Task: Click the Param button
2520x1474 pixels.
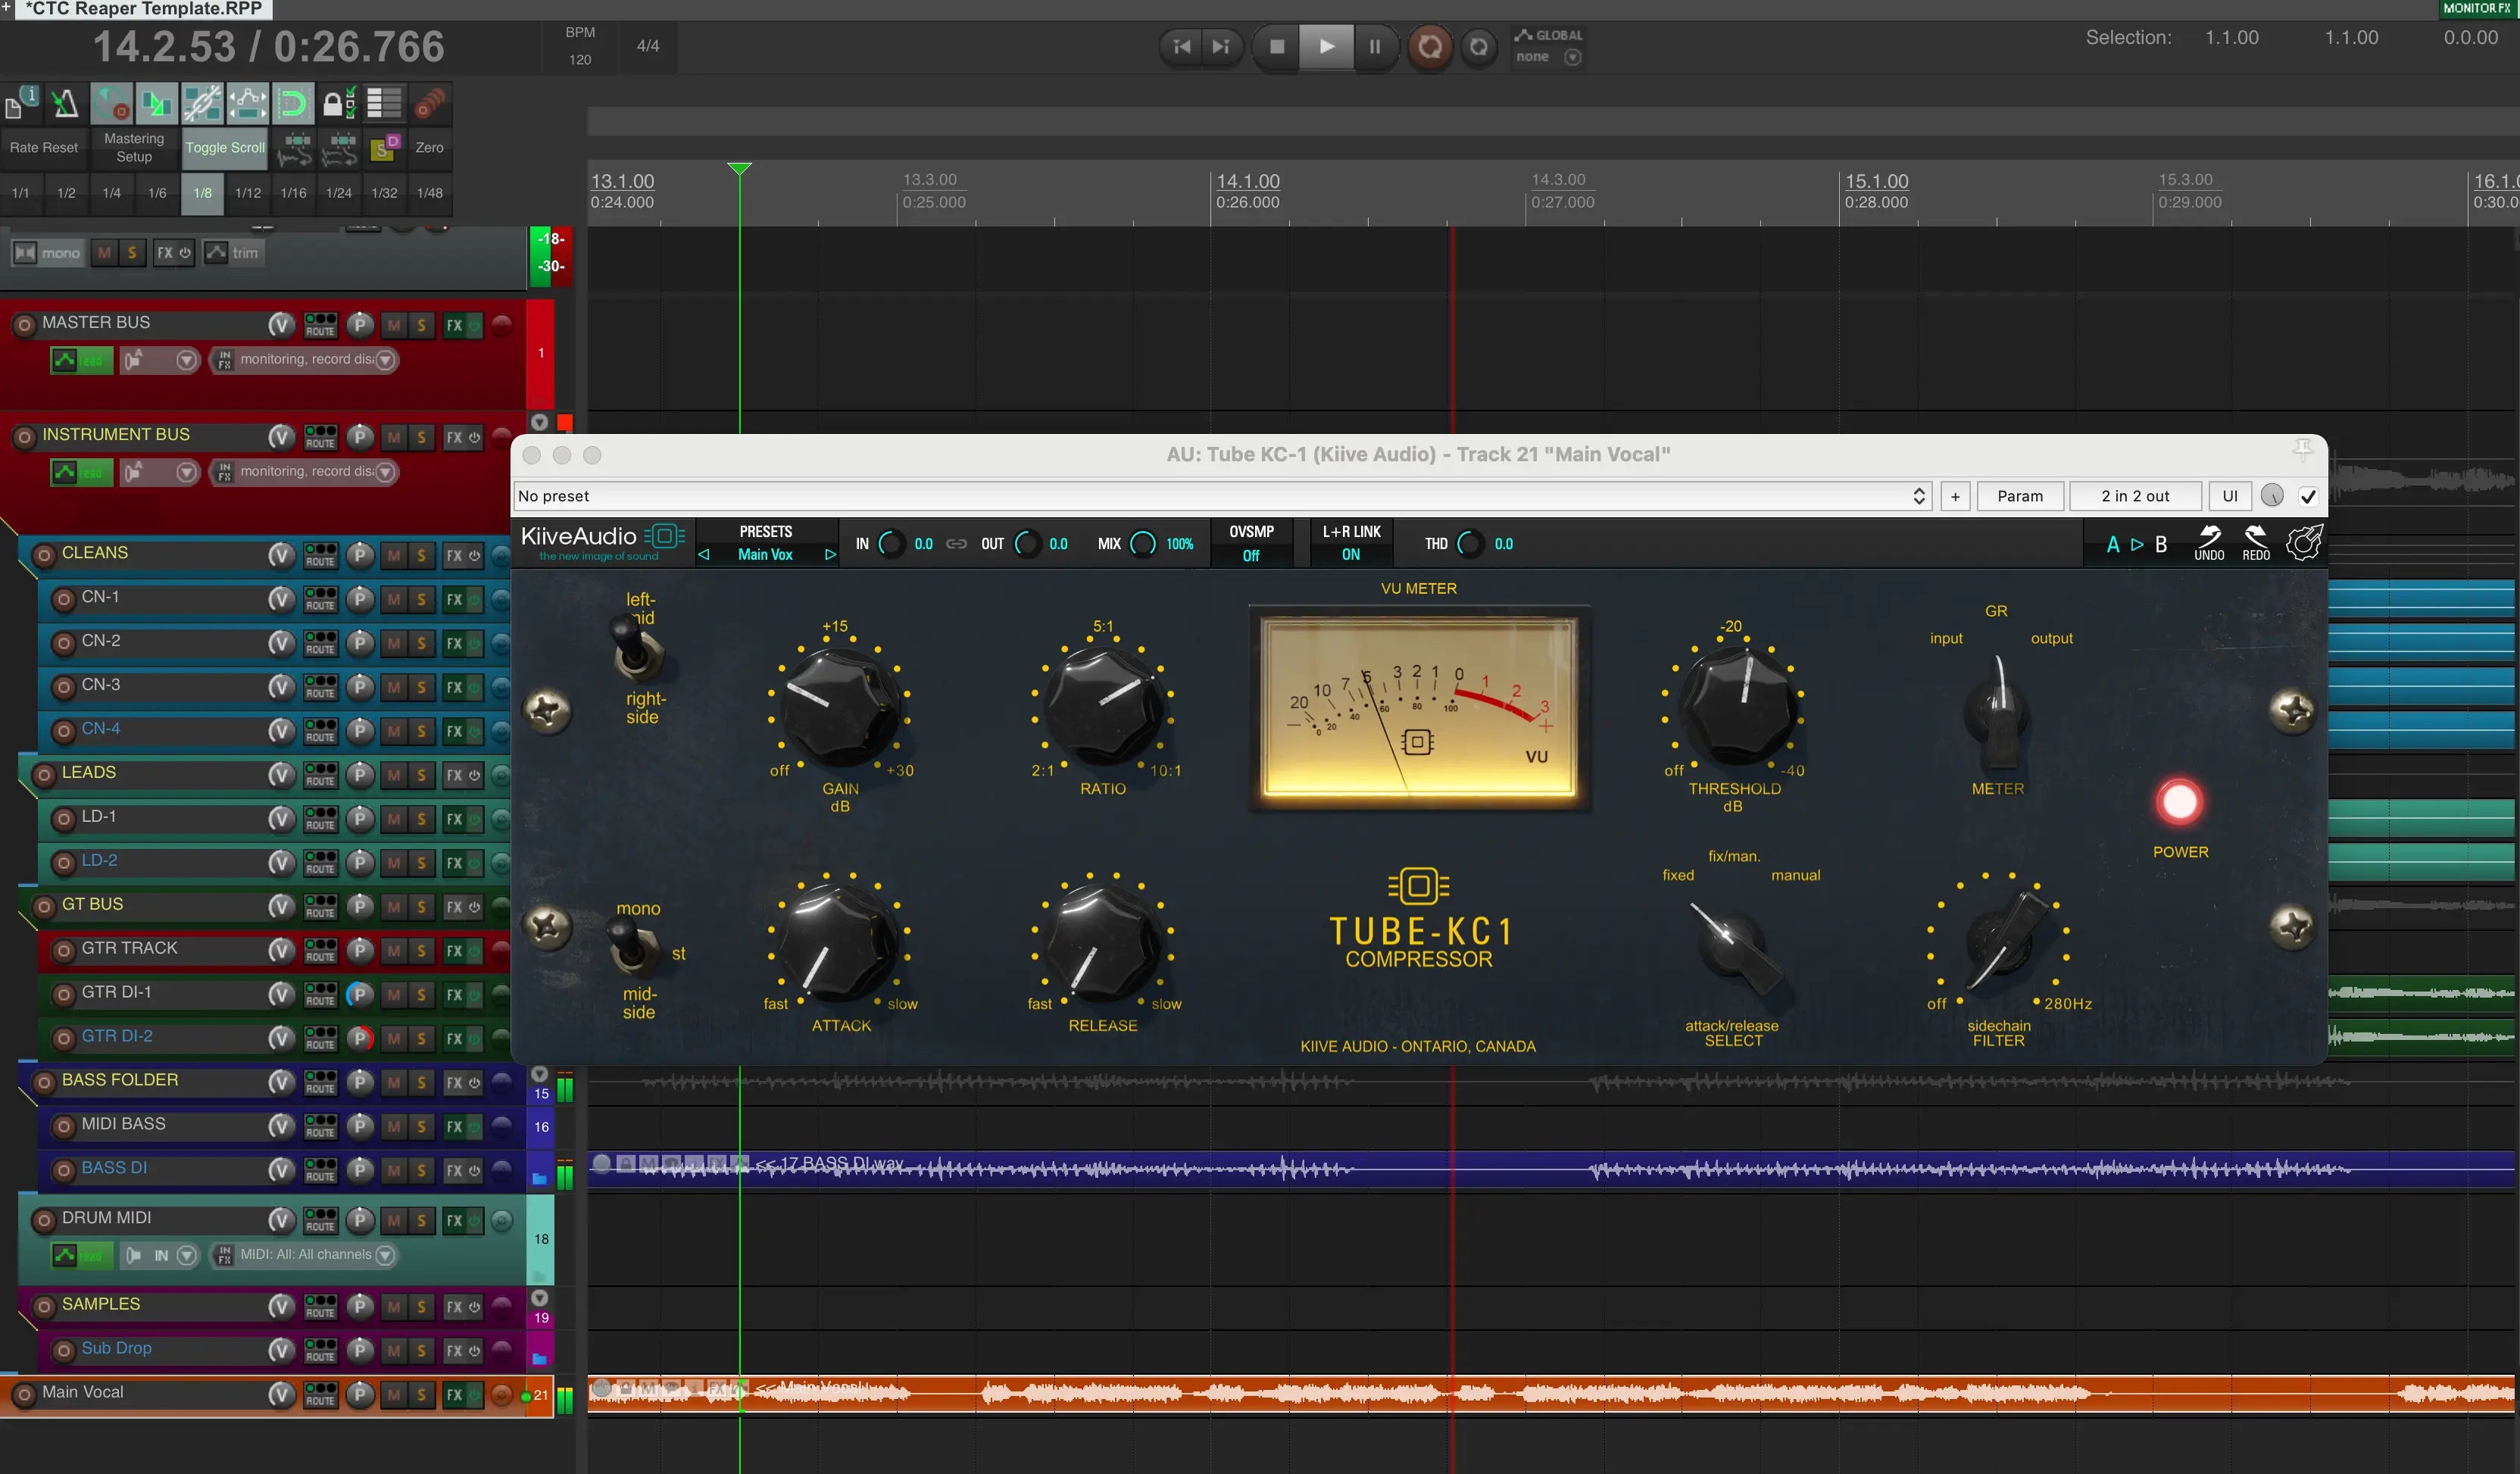Action: click(x=2019, y=496)
